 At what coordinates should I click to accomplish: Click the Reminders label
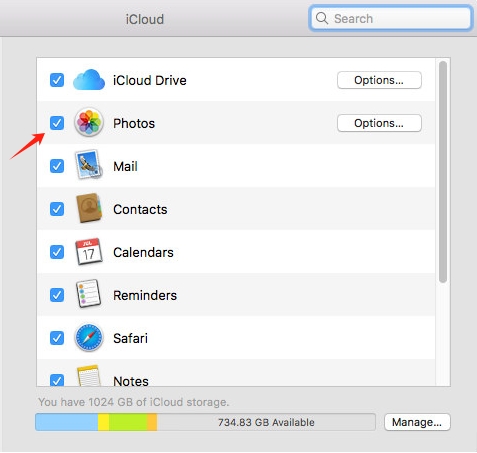pyautogui.click(x=145, y=295)
